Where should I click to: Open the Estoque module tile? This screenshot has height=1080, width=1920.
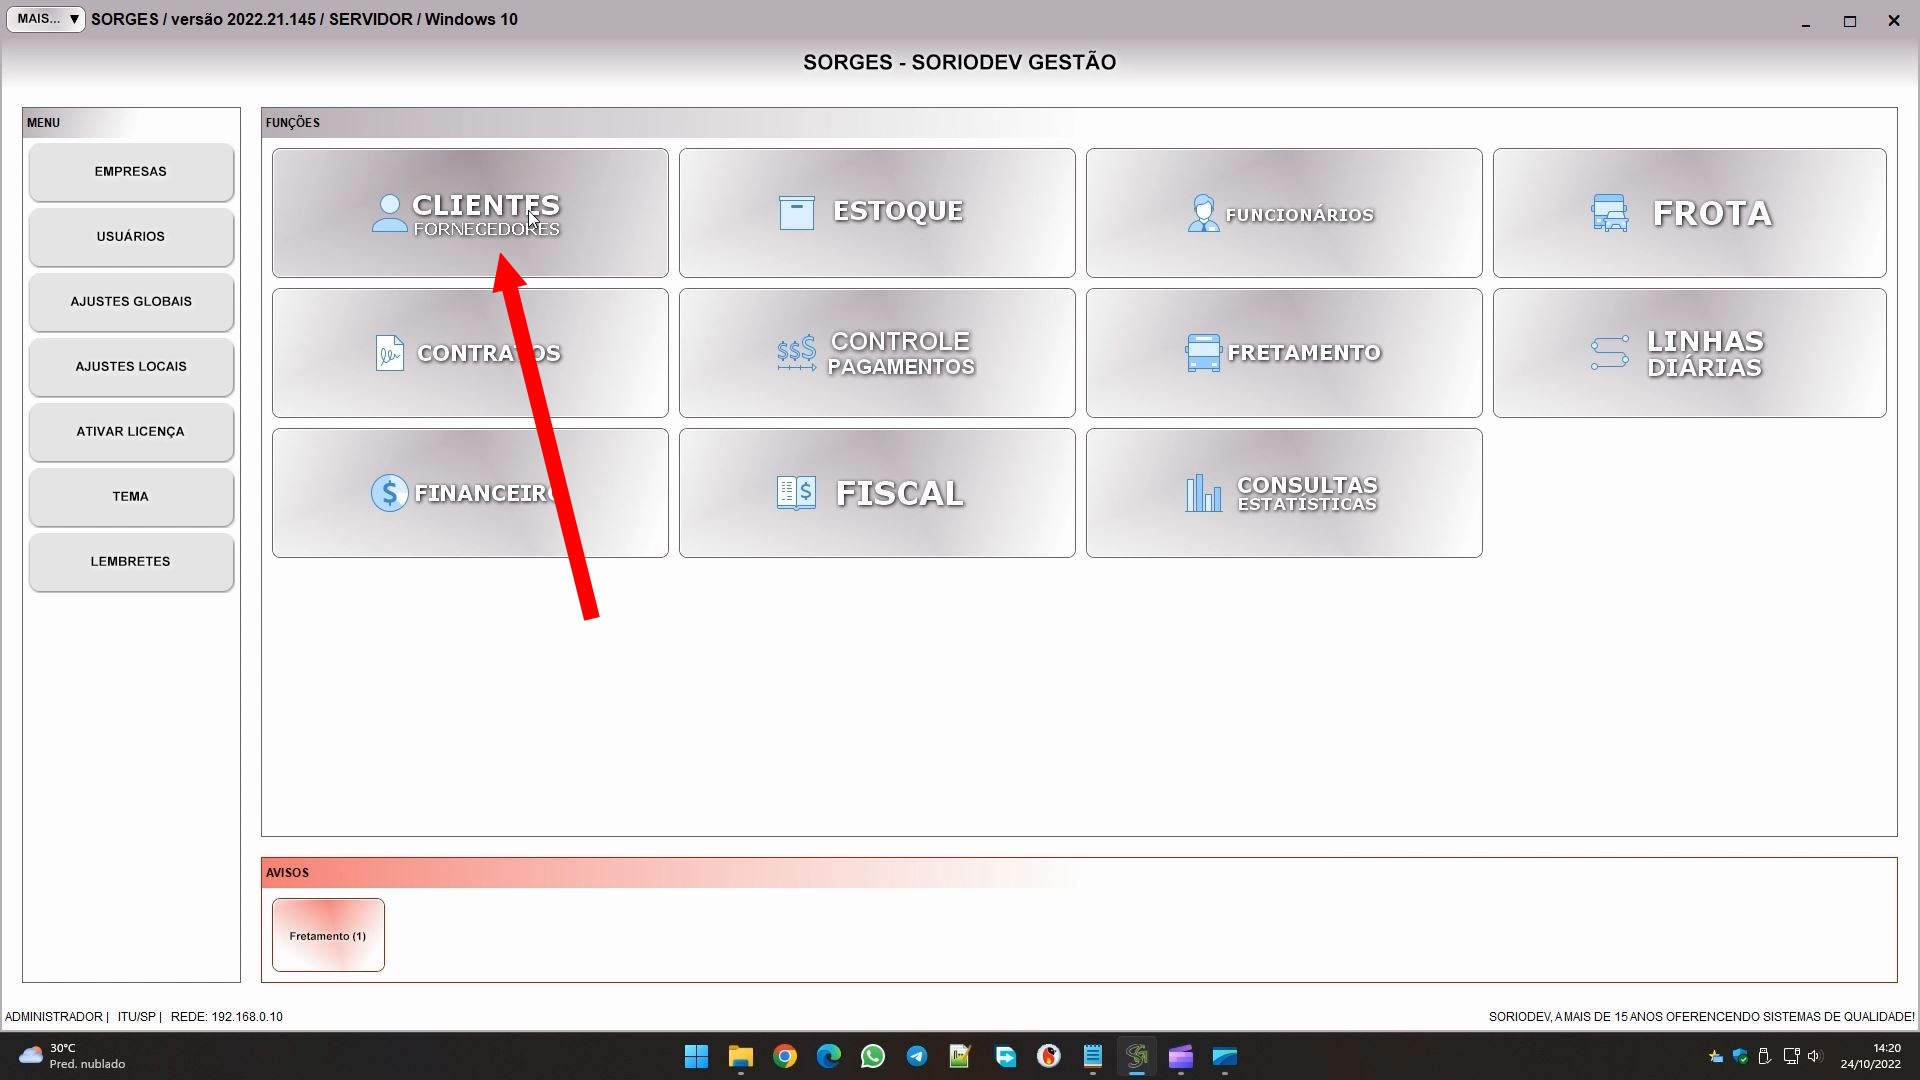click(877, 213)
